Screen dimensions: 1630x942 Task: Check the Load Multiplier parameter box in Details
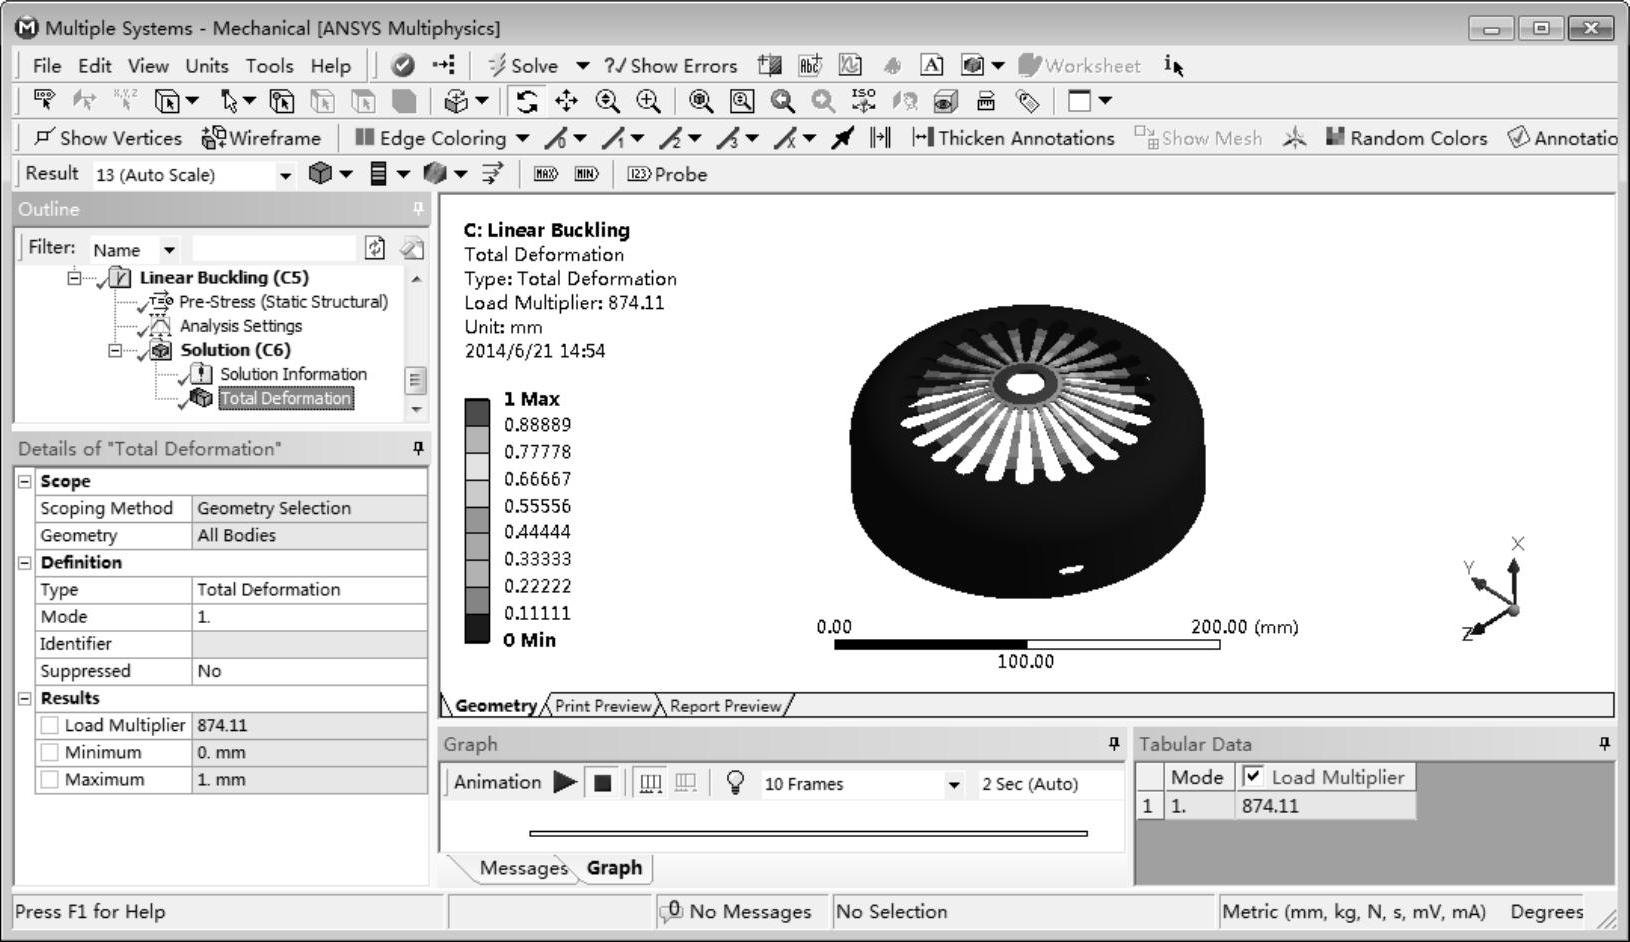pyautogui.click(x=49, y=725)
